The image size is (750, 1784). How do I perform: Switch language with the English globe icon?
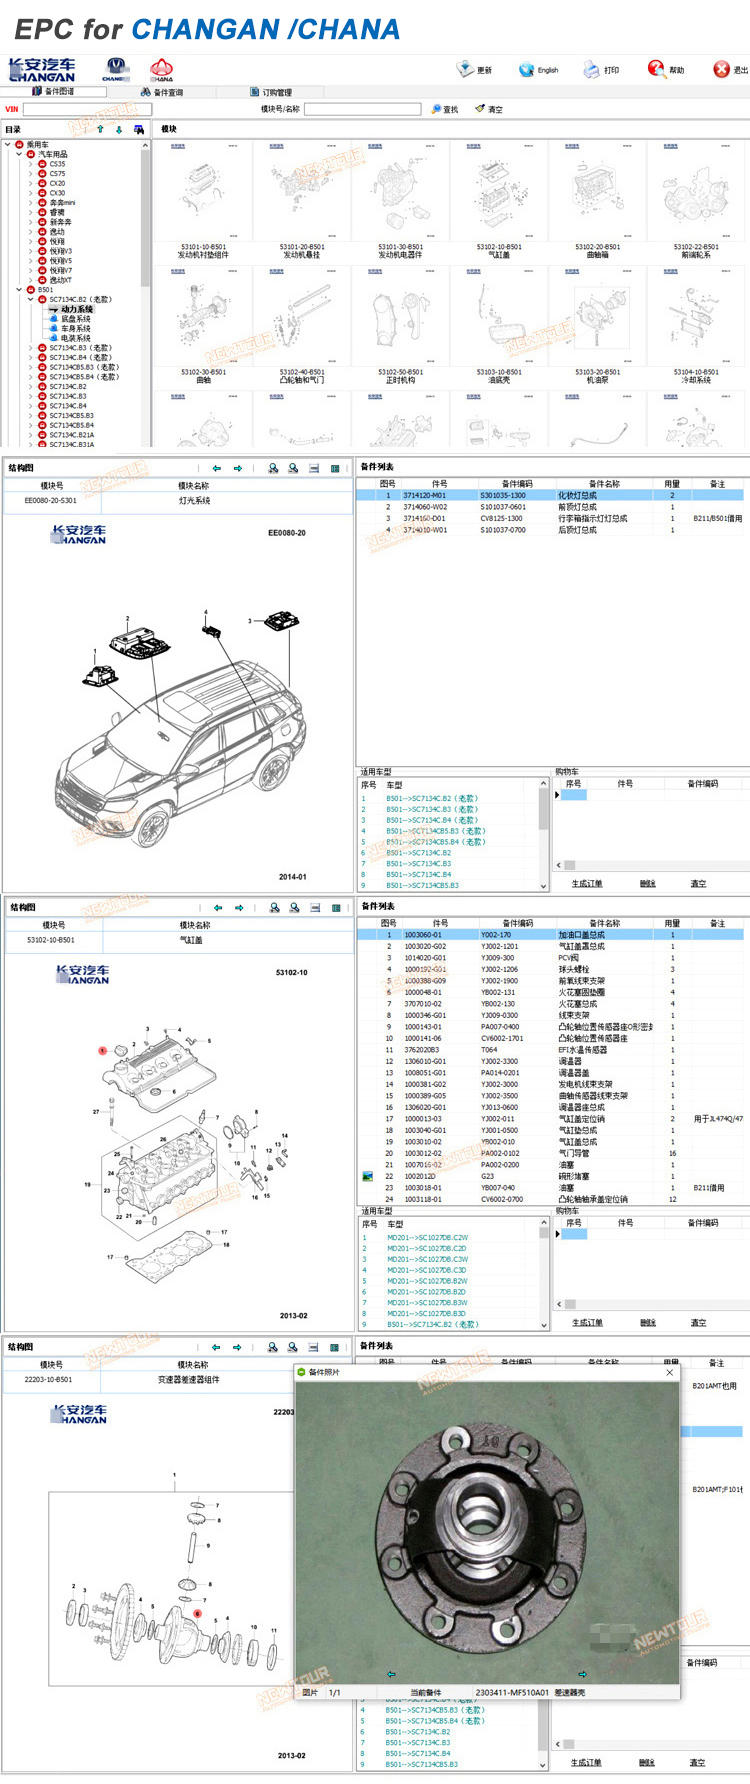click(x=526, y=69)
